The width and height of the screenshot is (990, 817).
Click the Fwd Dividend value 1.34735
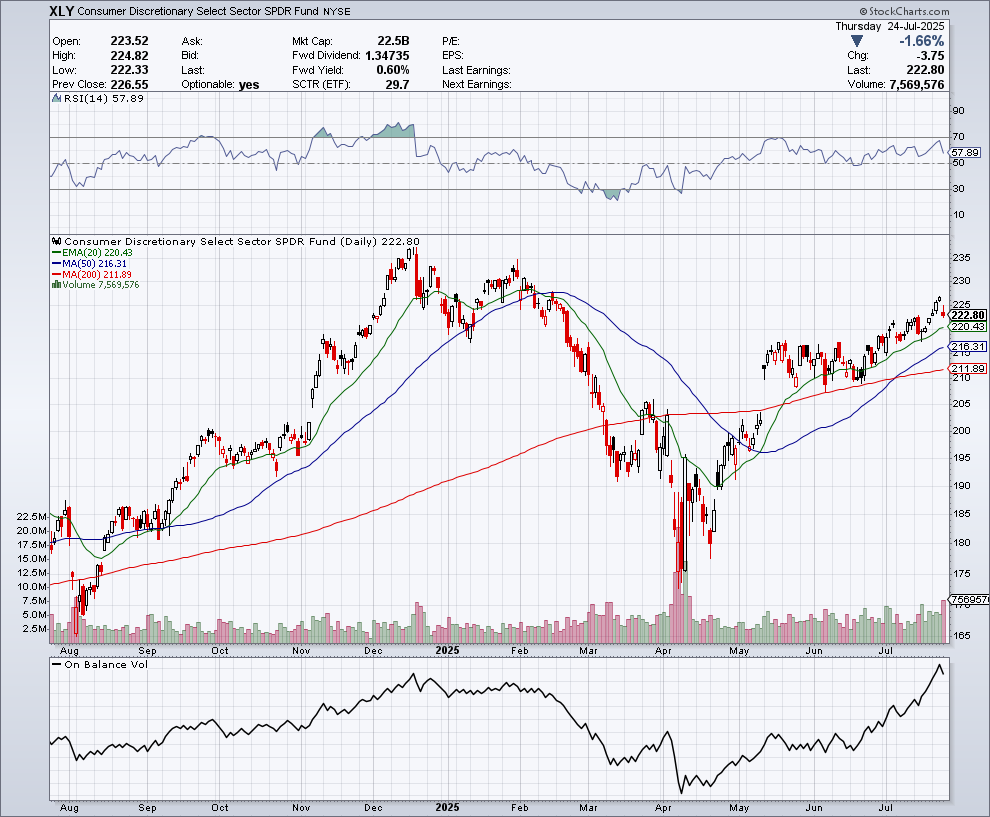tap(387, 56)
